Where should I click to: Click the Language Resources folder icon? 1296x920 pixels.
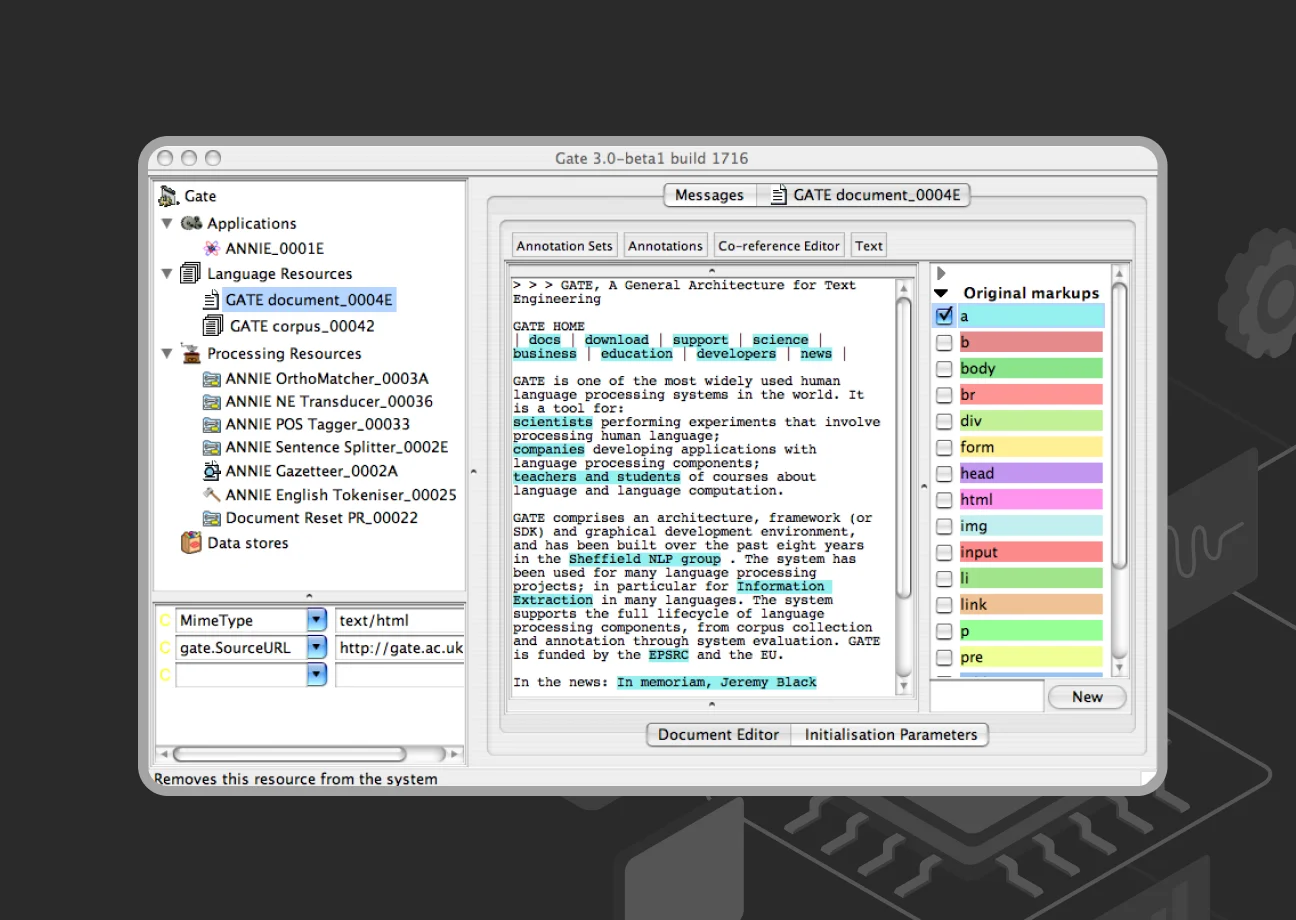click(190, 273)
